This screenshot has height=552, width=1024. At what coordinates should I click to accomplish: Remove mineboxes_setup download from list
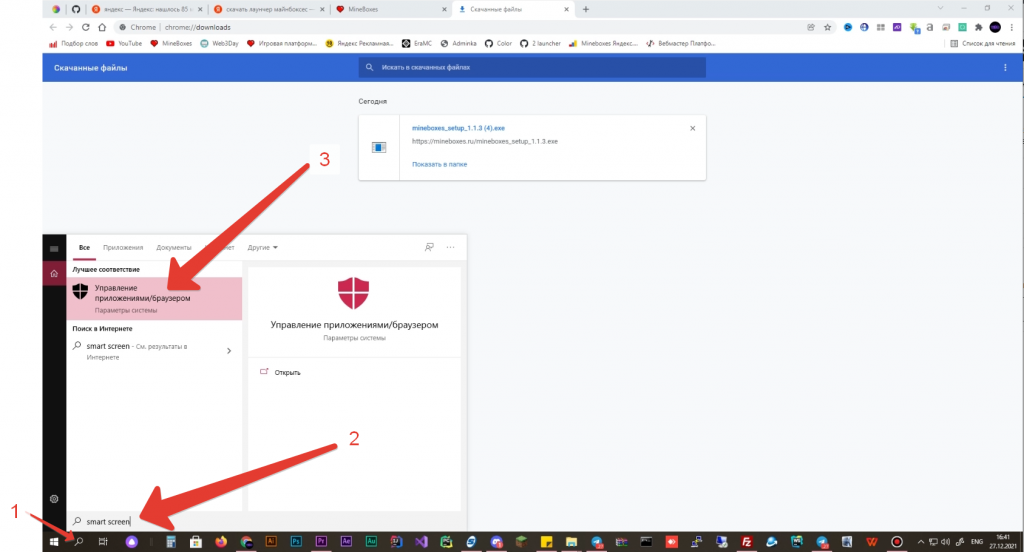[693, 128]
